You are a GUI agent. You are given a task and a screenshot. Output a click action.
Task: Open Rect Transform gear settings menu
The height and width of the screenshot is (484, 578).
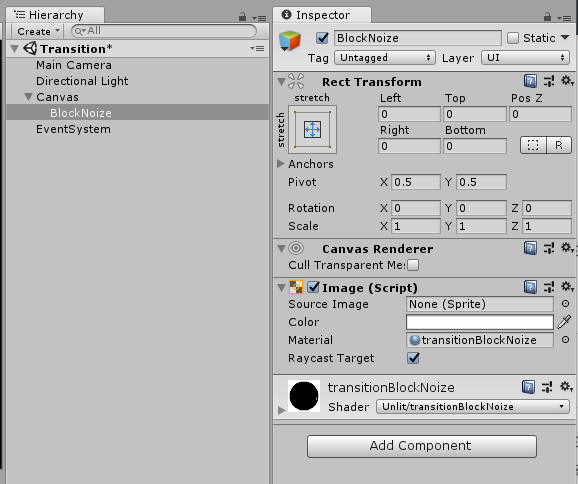pyautogui.click(x=567, y=81)
